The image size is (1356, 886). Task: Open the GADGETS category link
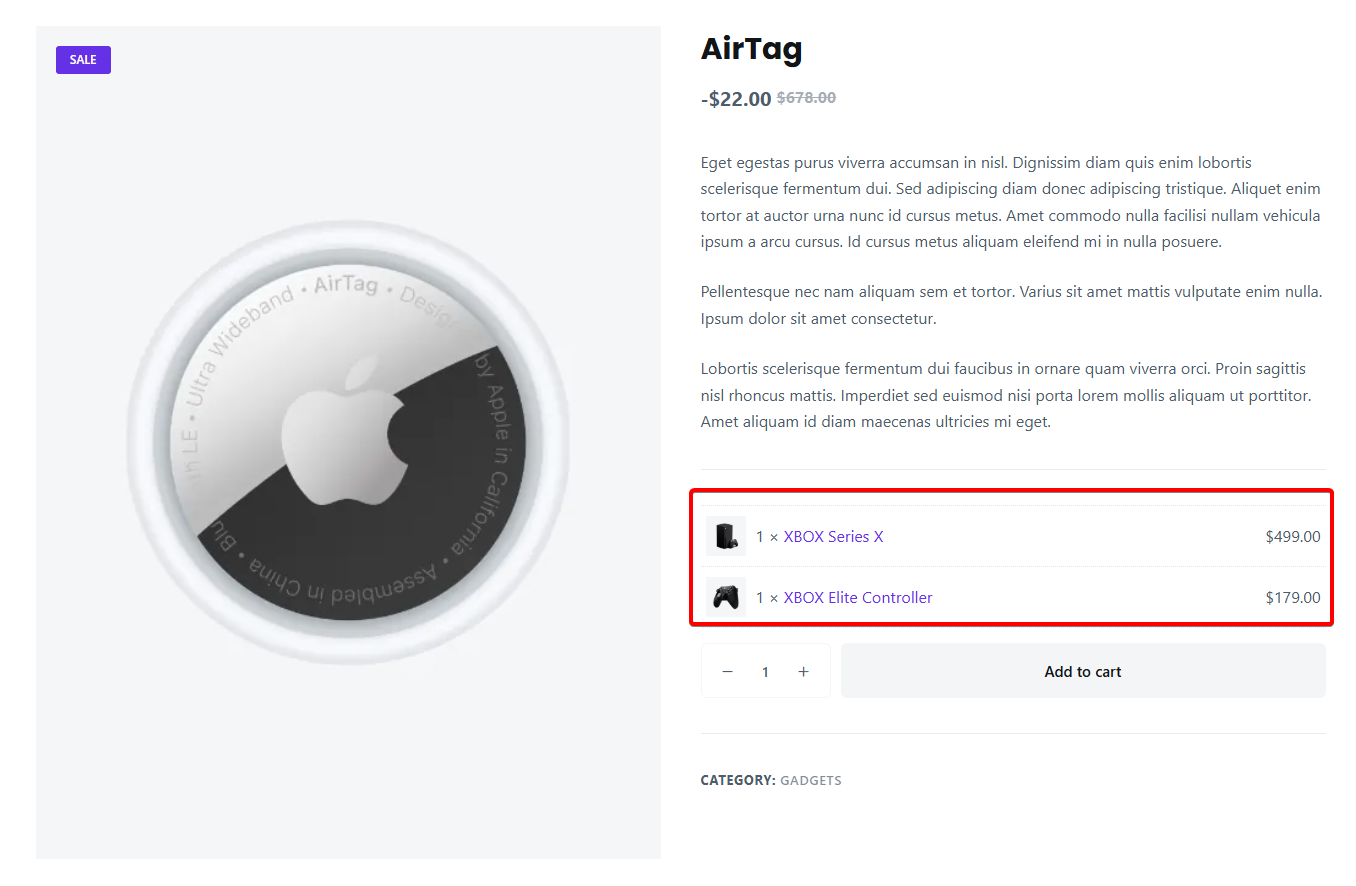(x=810, y=781)
